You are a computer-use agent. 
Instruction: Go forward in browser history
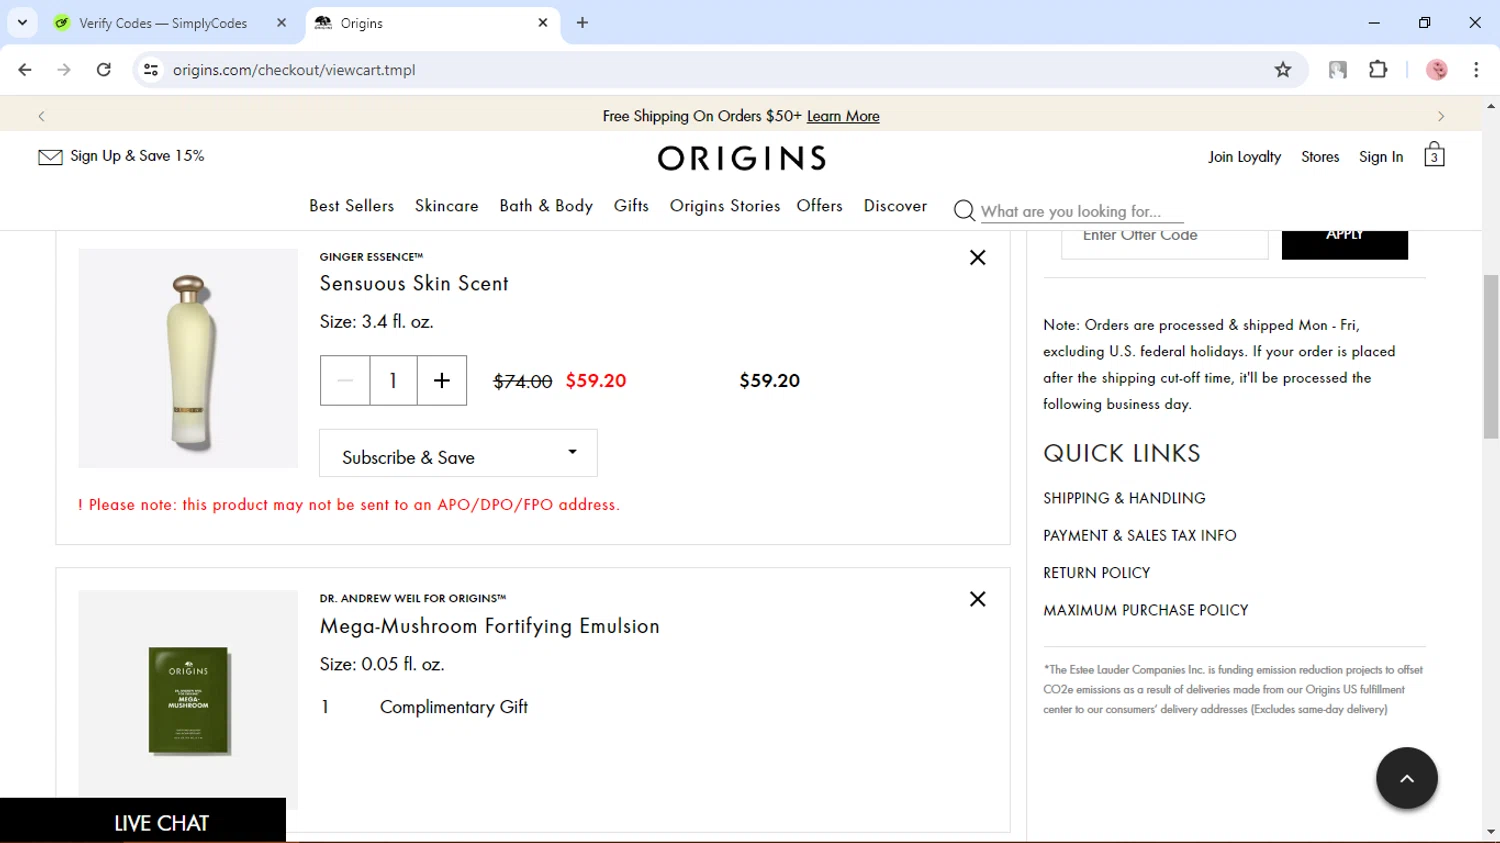(64, 69)
